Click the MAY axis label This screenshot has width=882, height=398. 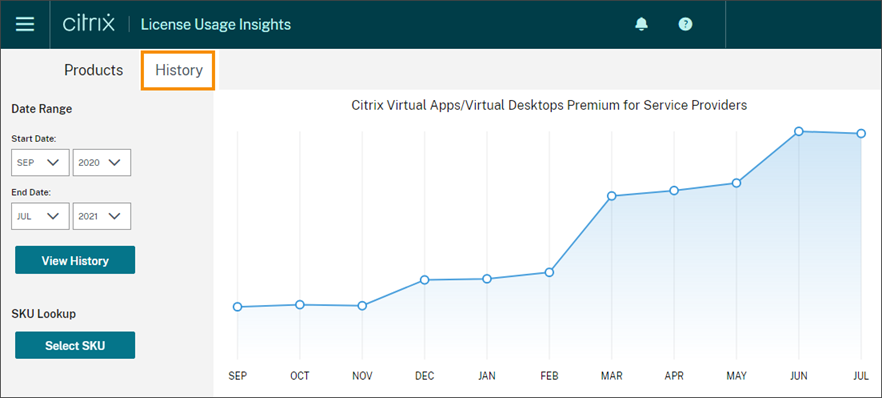tap(736, 376)
